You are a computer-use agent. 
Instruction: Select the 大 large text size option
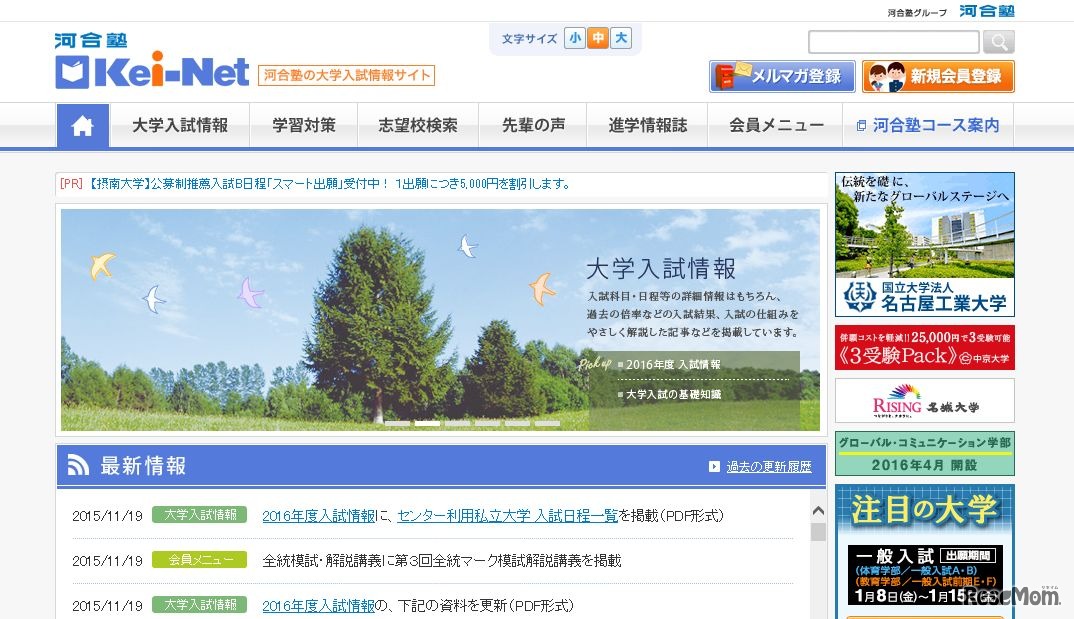[x=621, y=37]
